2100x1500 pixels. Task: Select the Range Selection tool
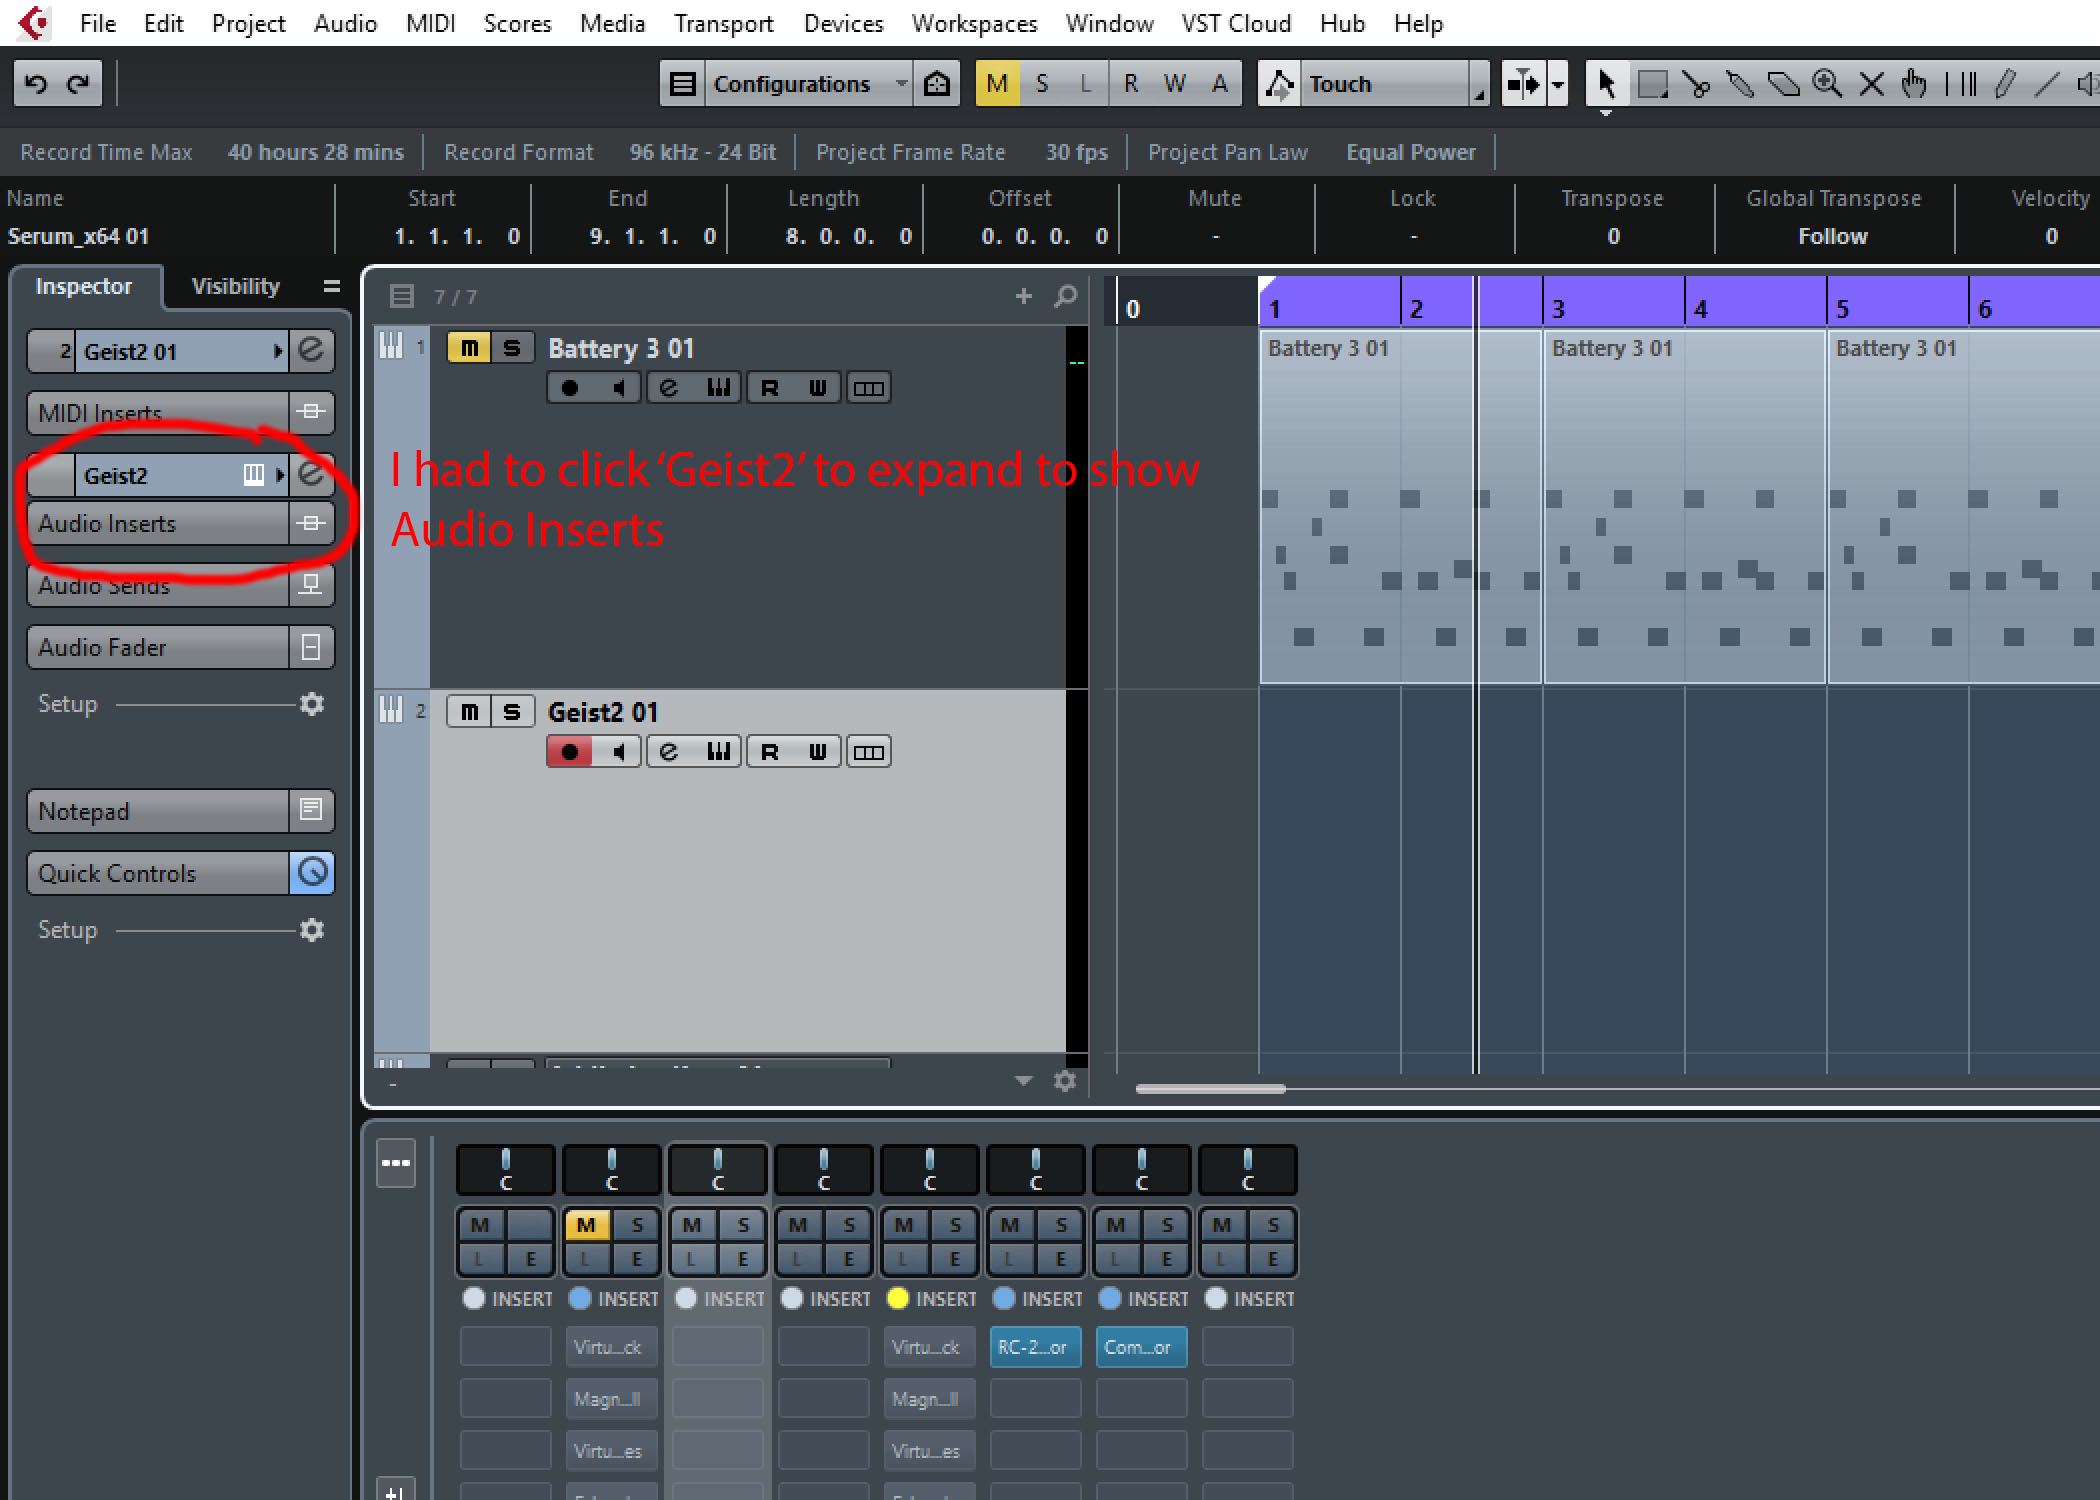tap(1652, 84)
